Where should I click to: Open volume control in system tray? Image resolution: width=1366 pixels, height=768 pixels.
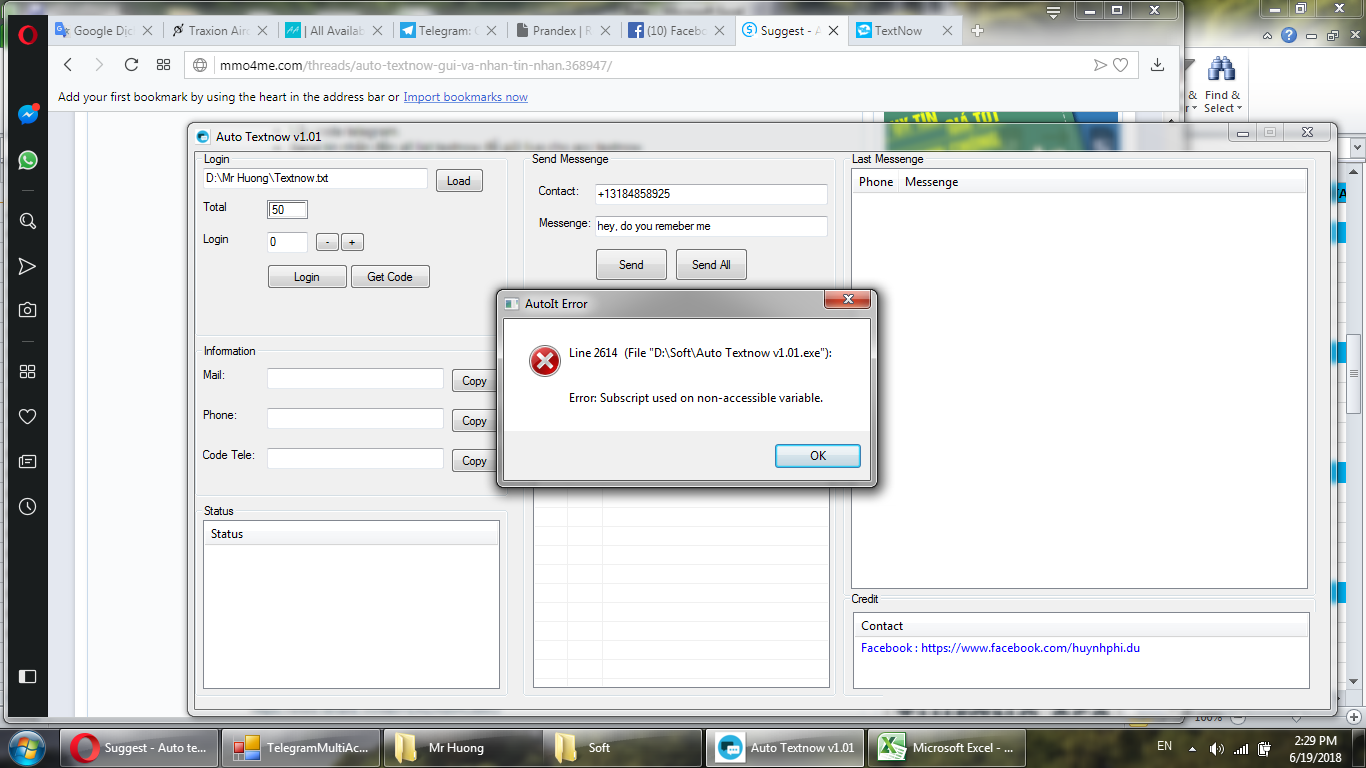[x=1217, y=748]
